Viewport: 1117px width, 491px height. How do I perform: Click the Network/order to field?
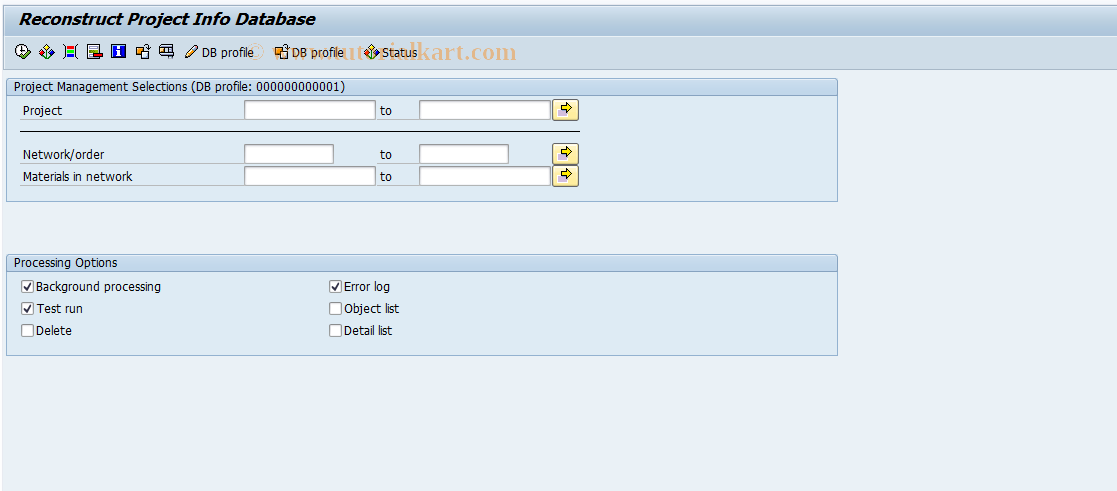tap(464, 154)
